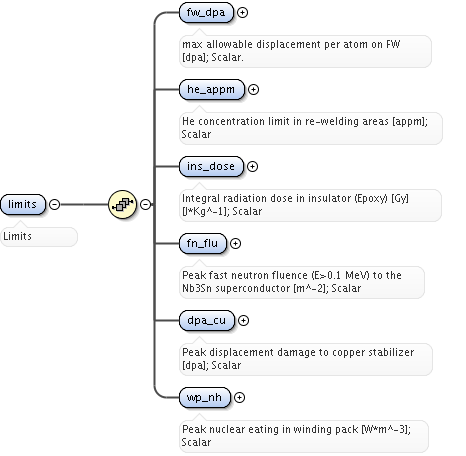Expand the fn_flu element
Screen dimensions: 466x456
coord(235,244)
